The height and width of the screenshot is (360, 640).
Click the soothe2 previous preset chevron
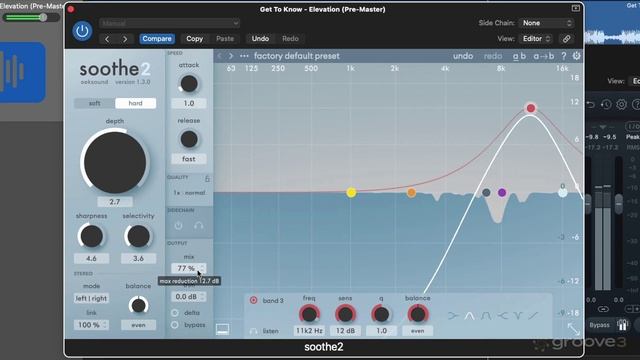pyautogui.click(x=219, y=56)
